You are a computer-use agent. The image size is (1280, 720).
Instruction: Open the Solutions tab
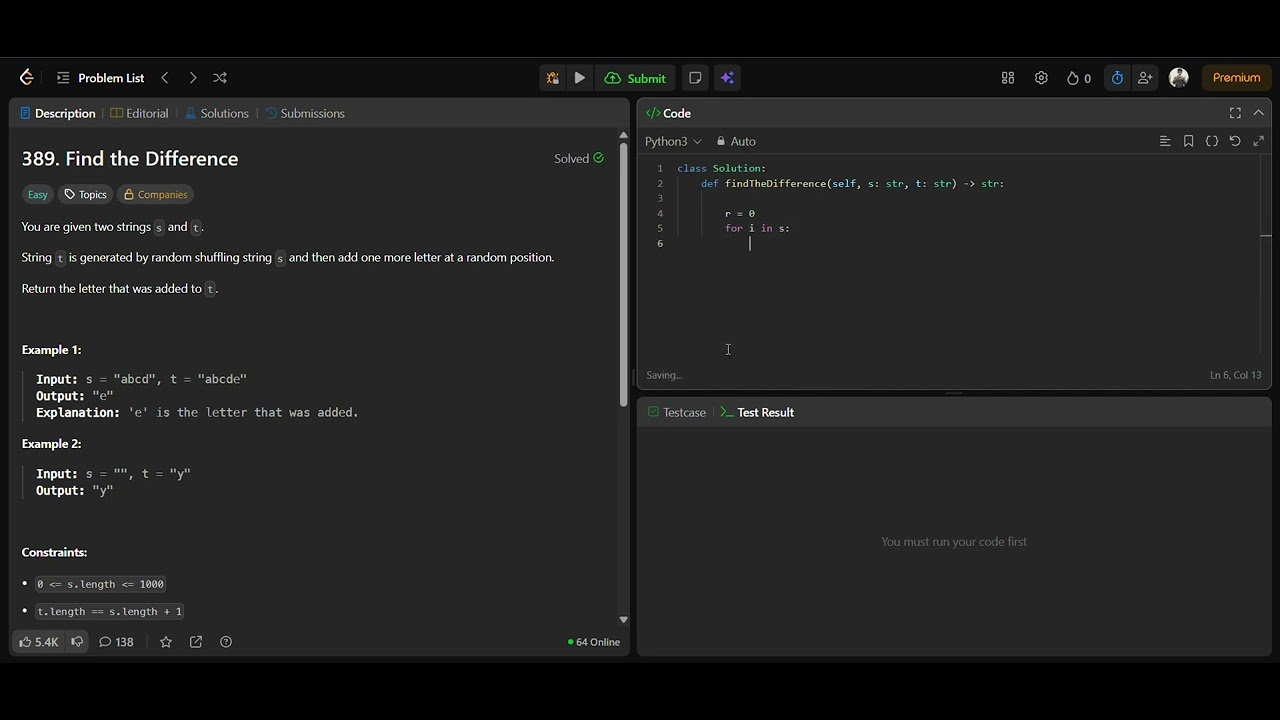pos(217,114)
